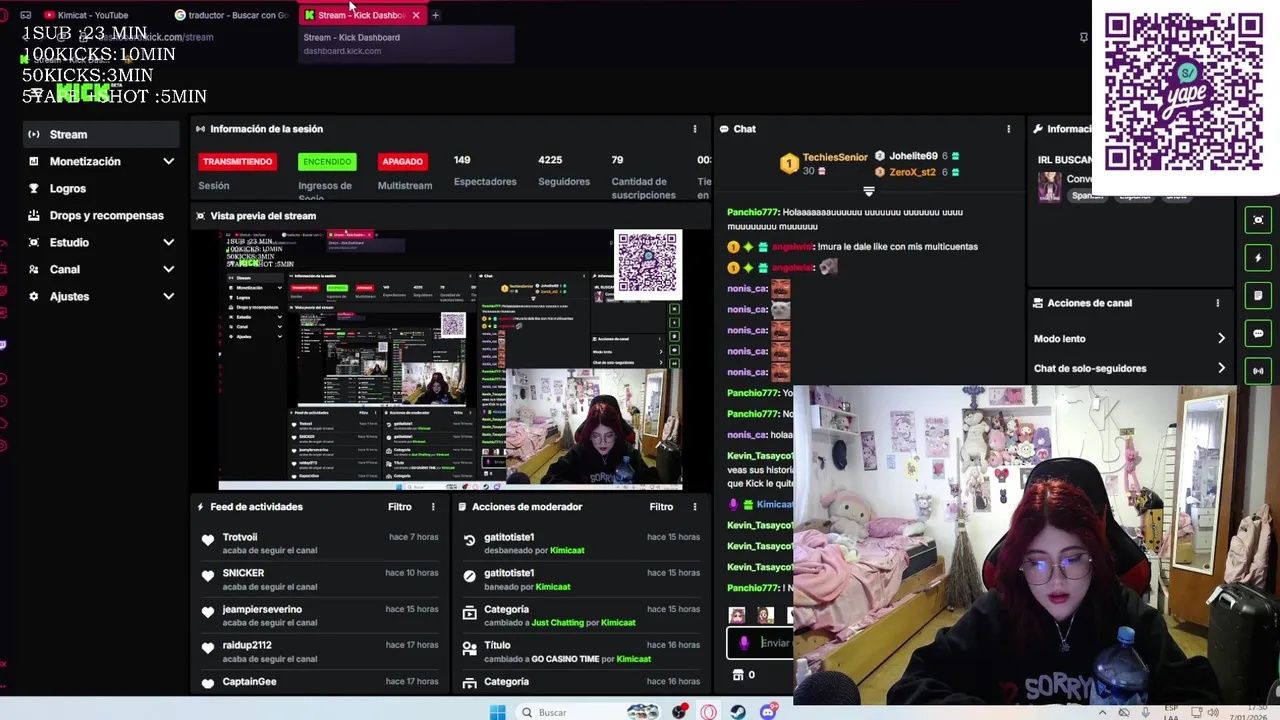Click the TRANSMITIENDO session status badge

237,161
